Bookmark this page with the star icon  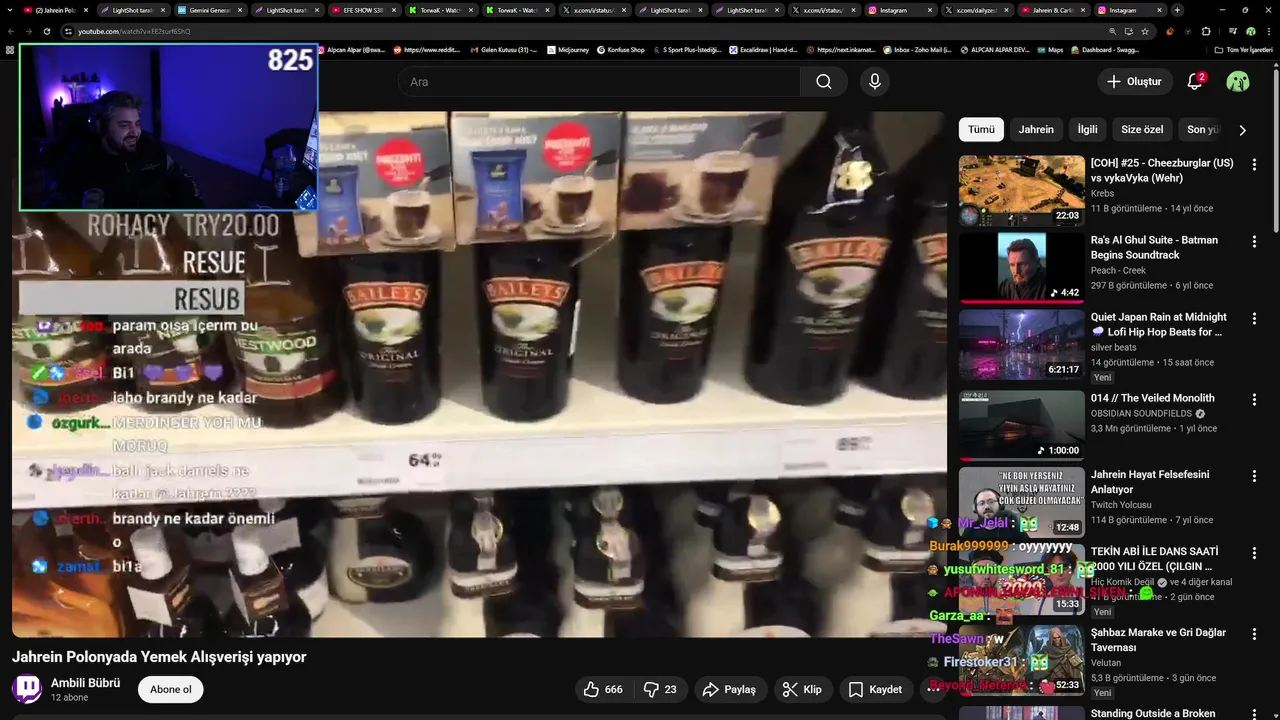pyautogui.click(x=1145, y=31)
